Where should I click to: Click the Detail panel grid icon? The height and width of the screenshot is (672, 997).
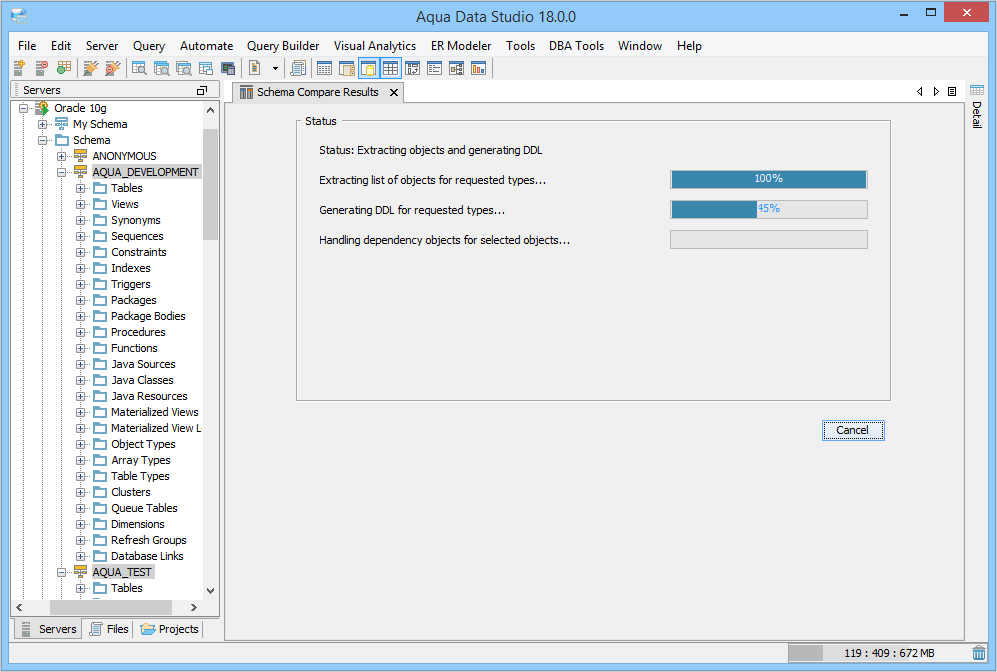click(977, 90)
